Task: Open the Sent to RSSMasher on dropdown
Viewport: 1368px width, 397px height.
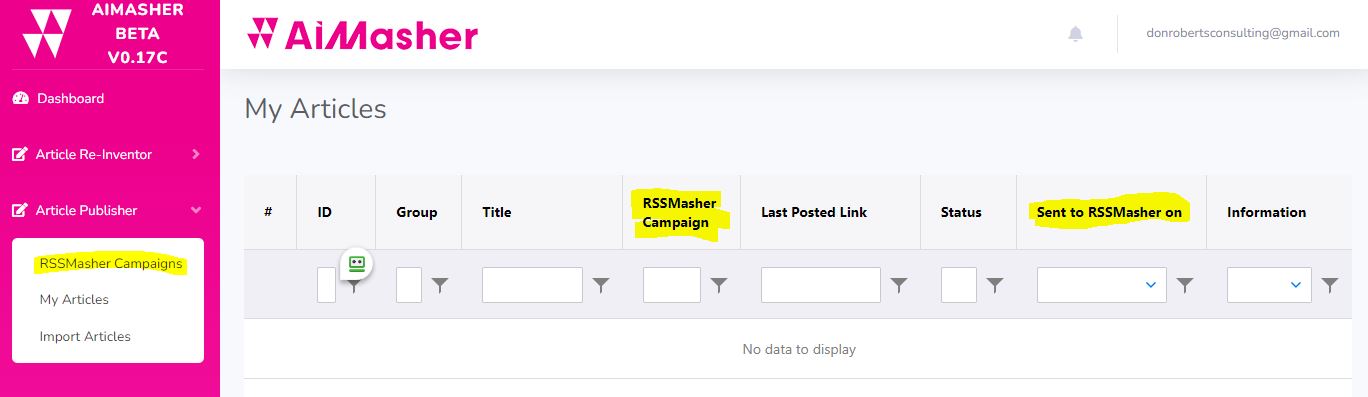Action: tap(1102, 285)
